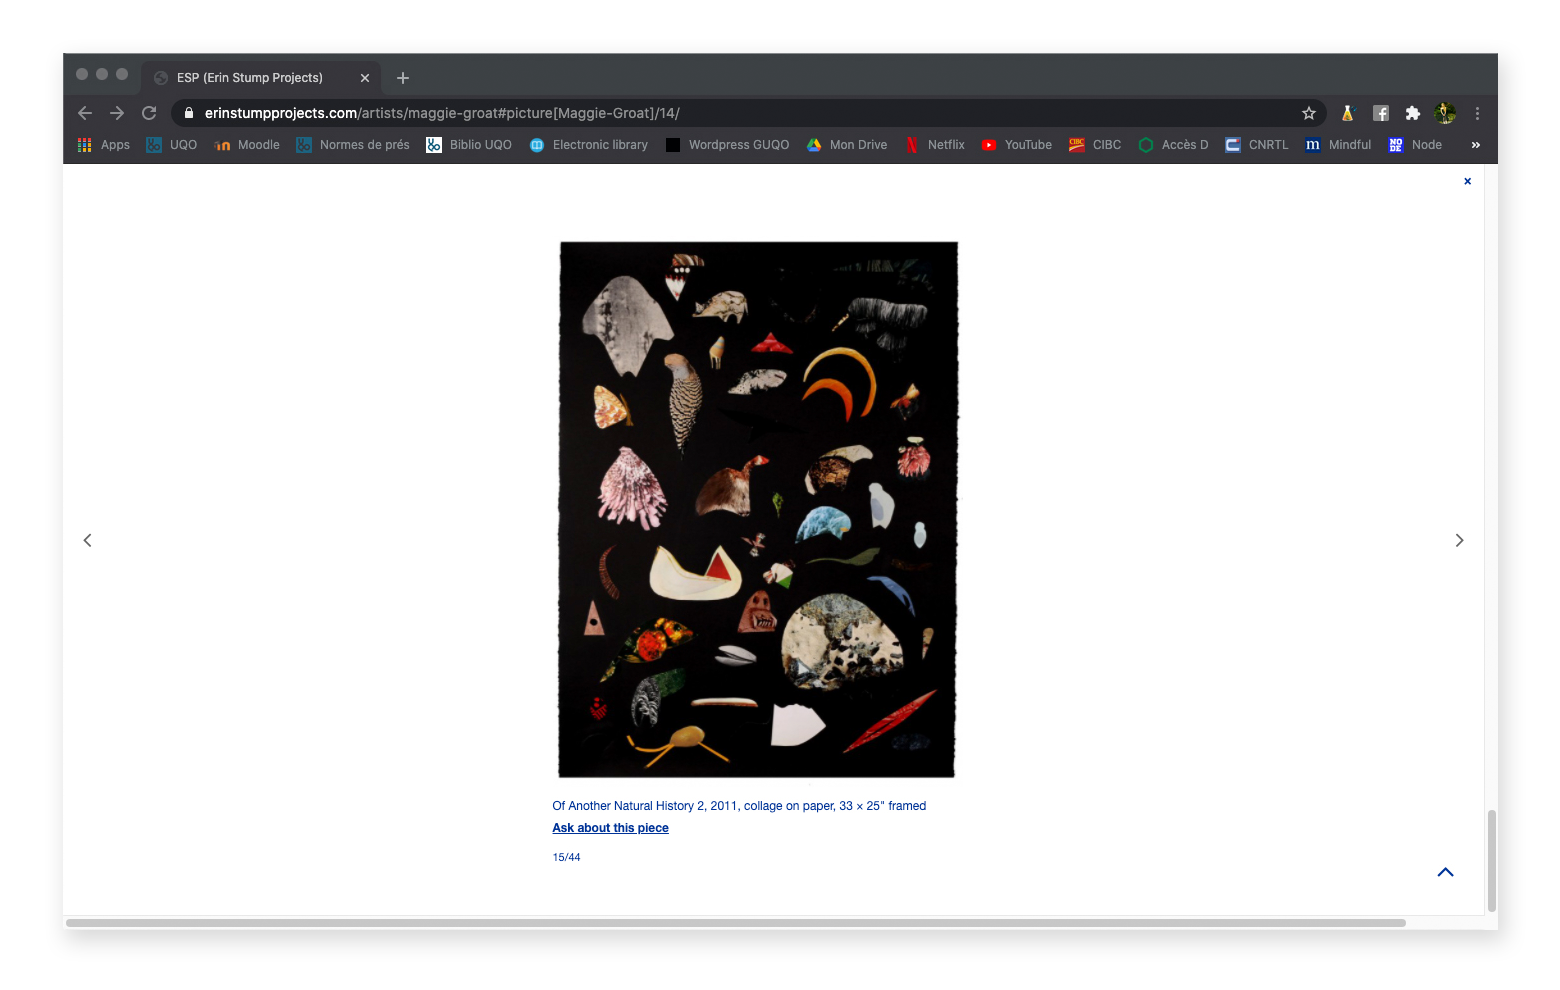Show the next artwork image
This screenshot has width=1560, height=990.
[1459, 540]
